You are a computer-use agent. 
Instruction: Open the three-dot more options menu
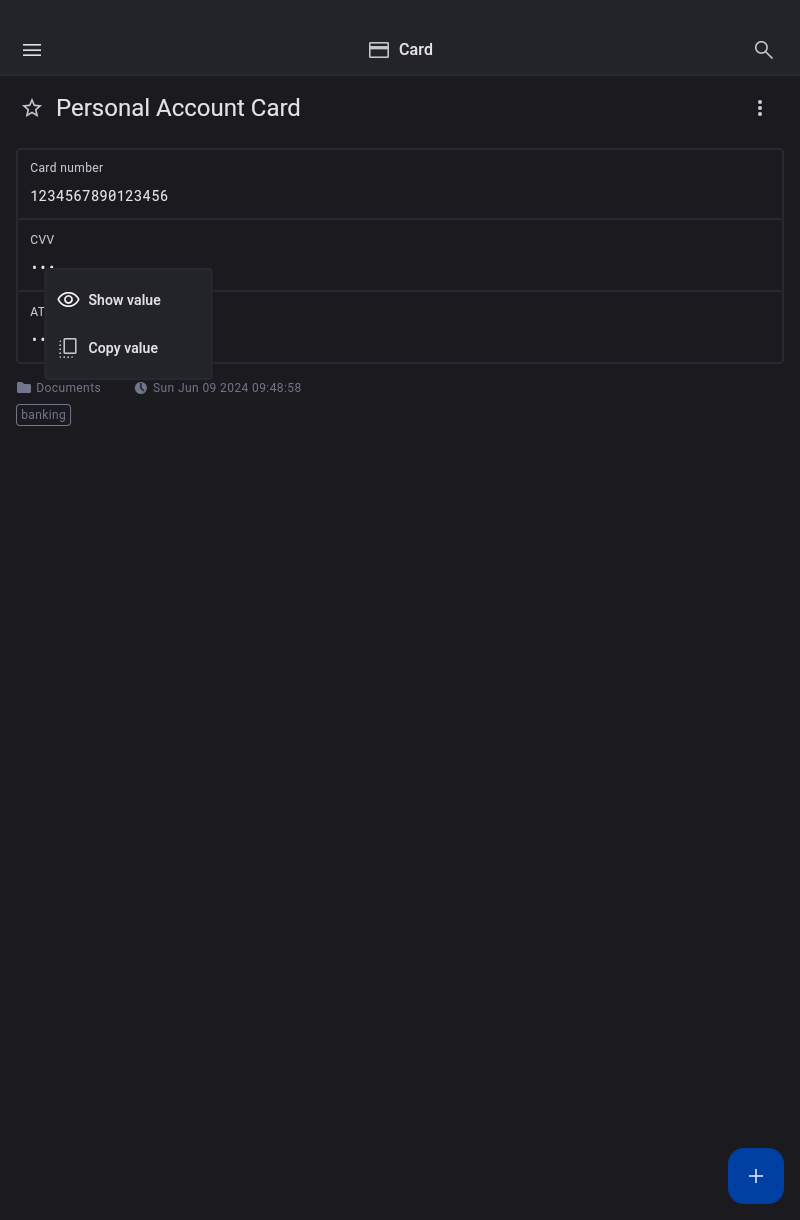pos(760,108)
